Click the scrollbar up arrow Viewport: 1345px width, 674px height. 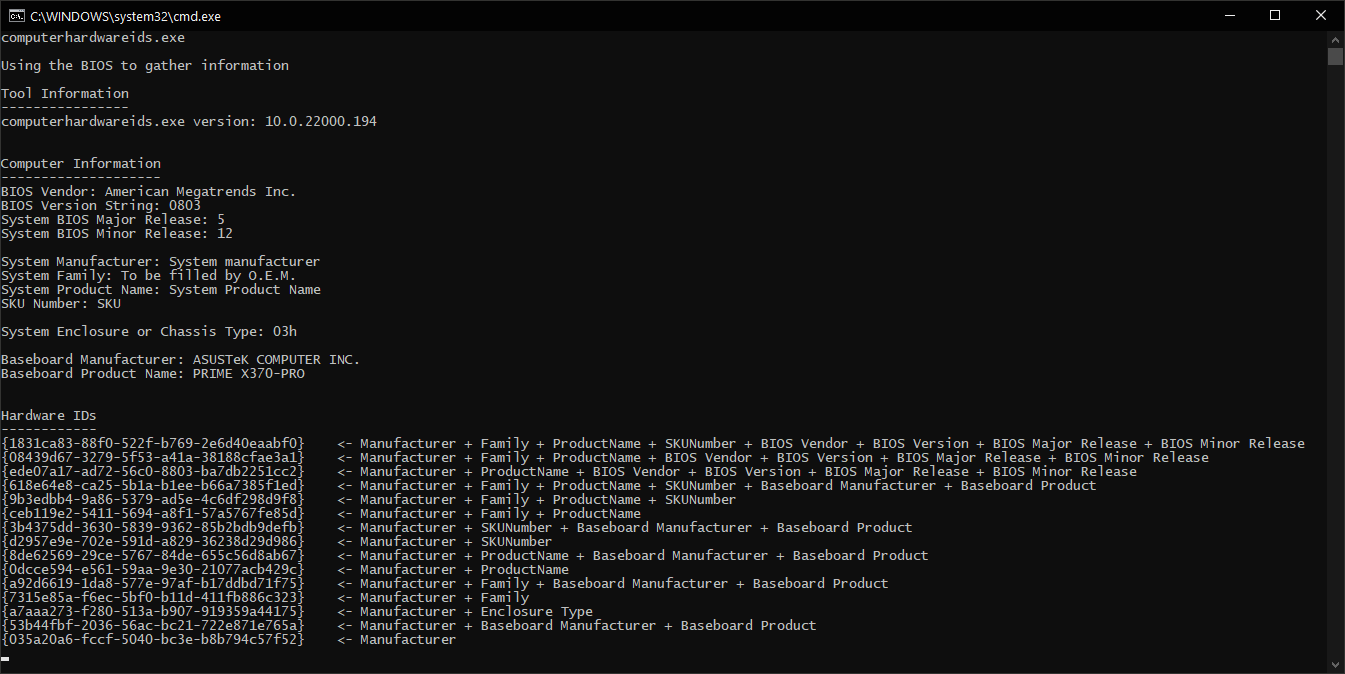(1335, 39)
